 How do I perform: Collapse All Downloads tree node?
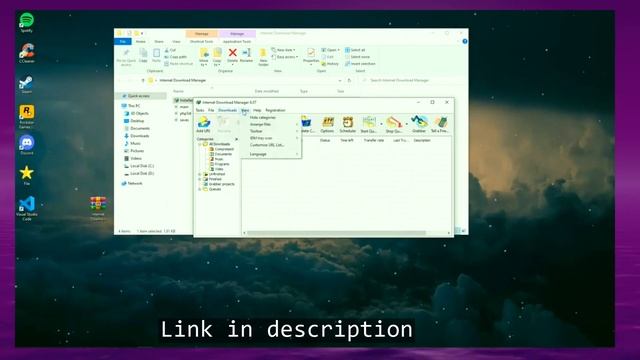[200, 144]
